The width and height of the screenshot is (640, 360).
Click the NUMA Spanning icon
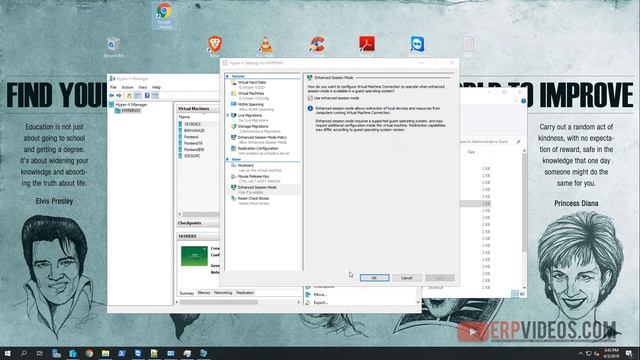(233, 104)
